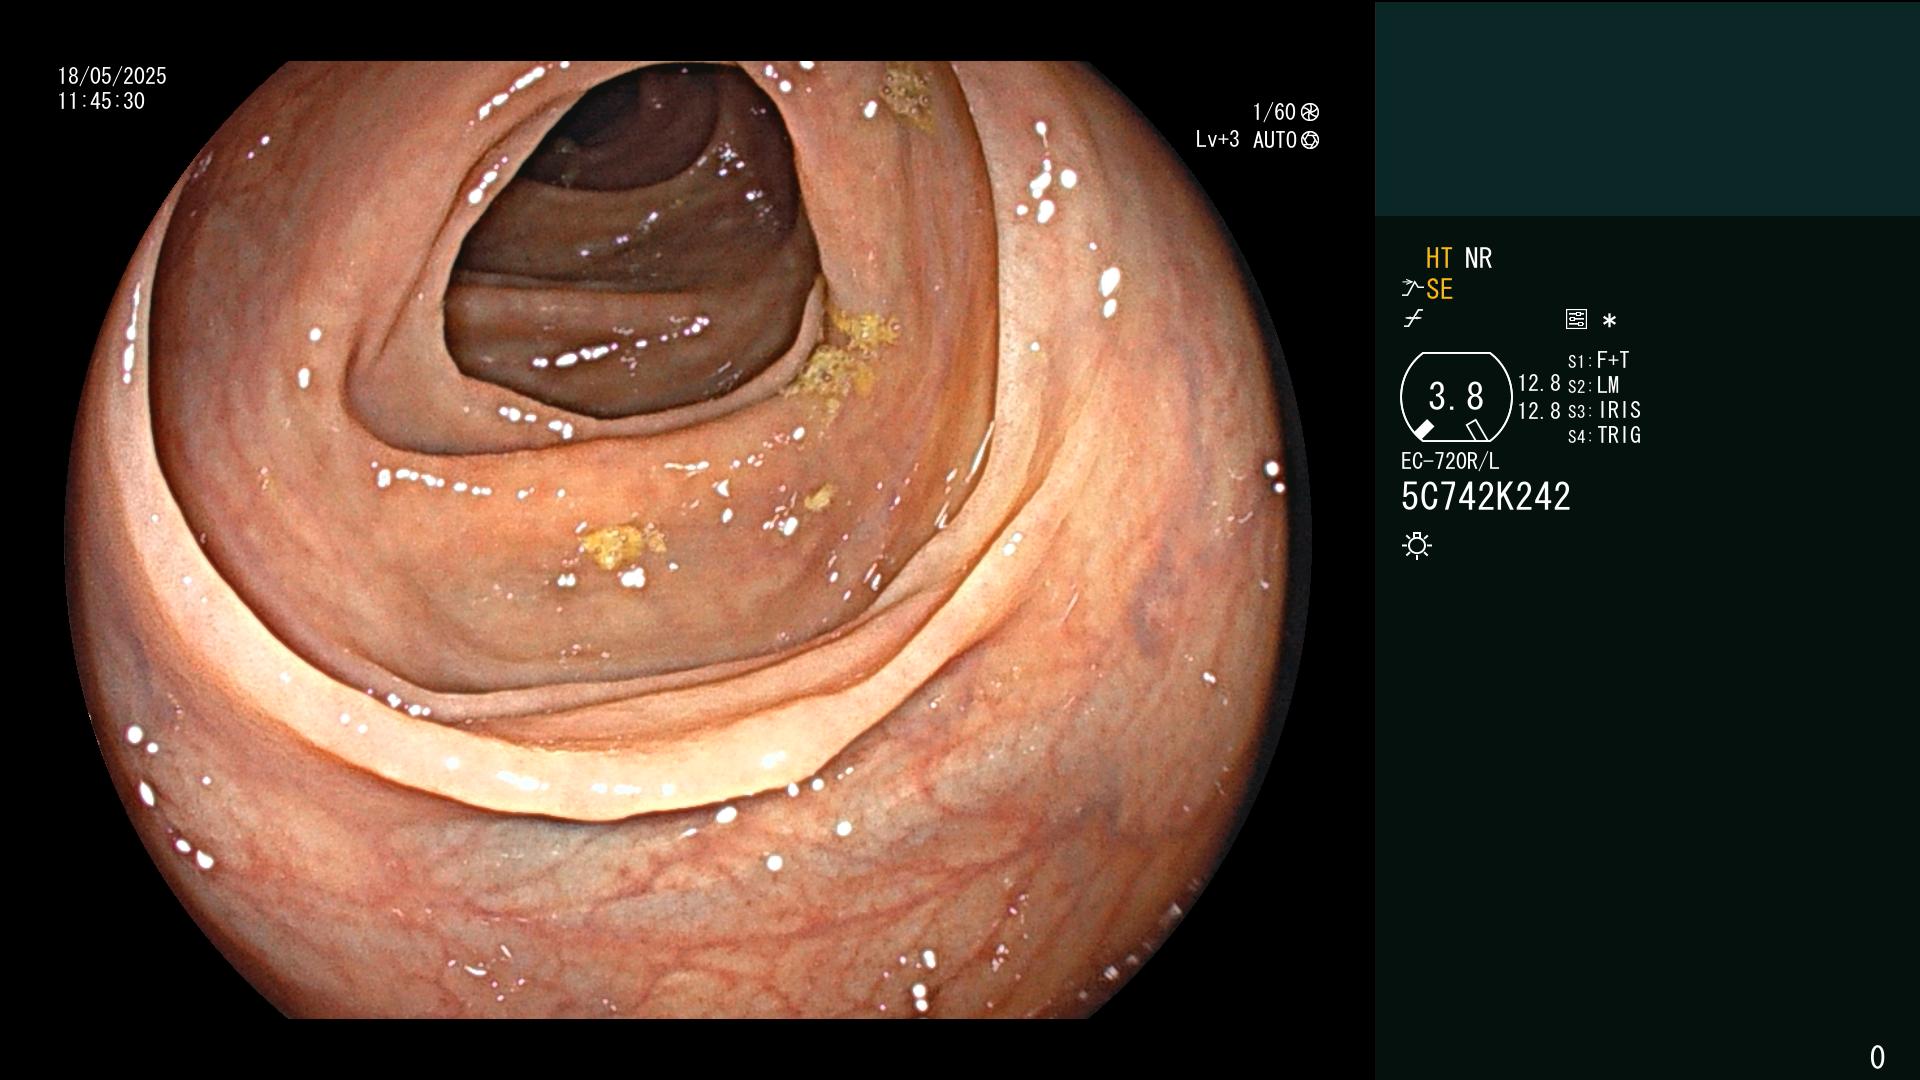
Task: Select the NR noise reduction indicator
Action: coord(1478,258)
